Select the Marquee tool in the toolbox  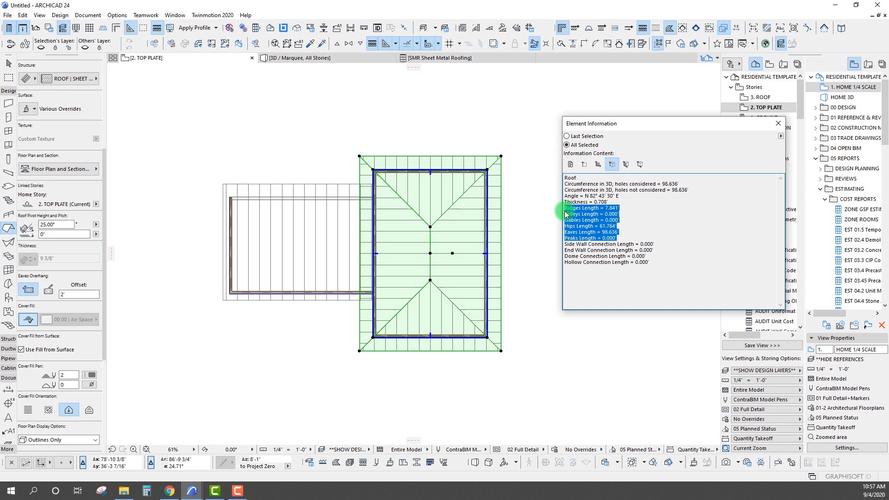pyautogui.click(x=8, y=78)
